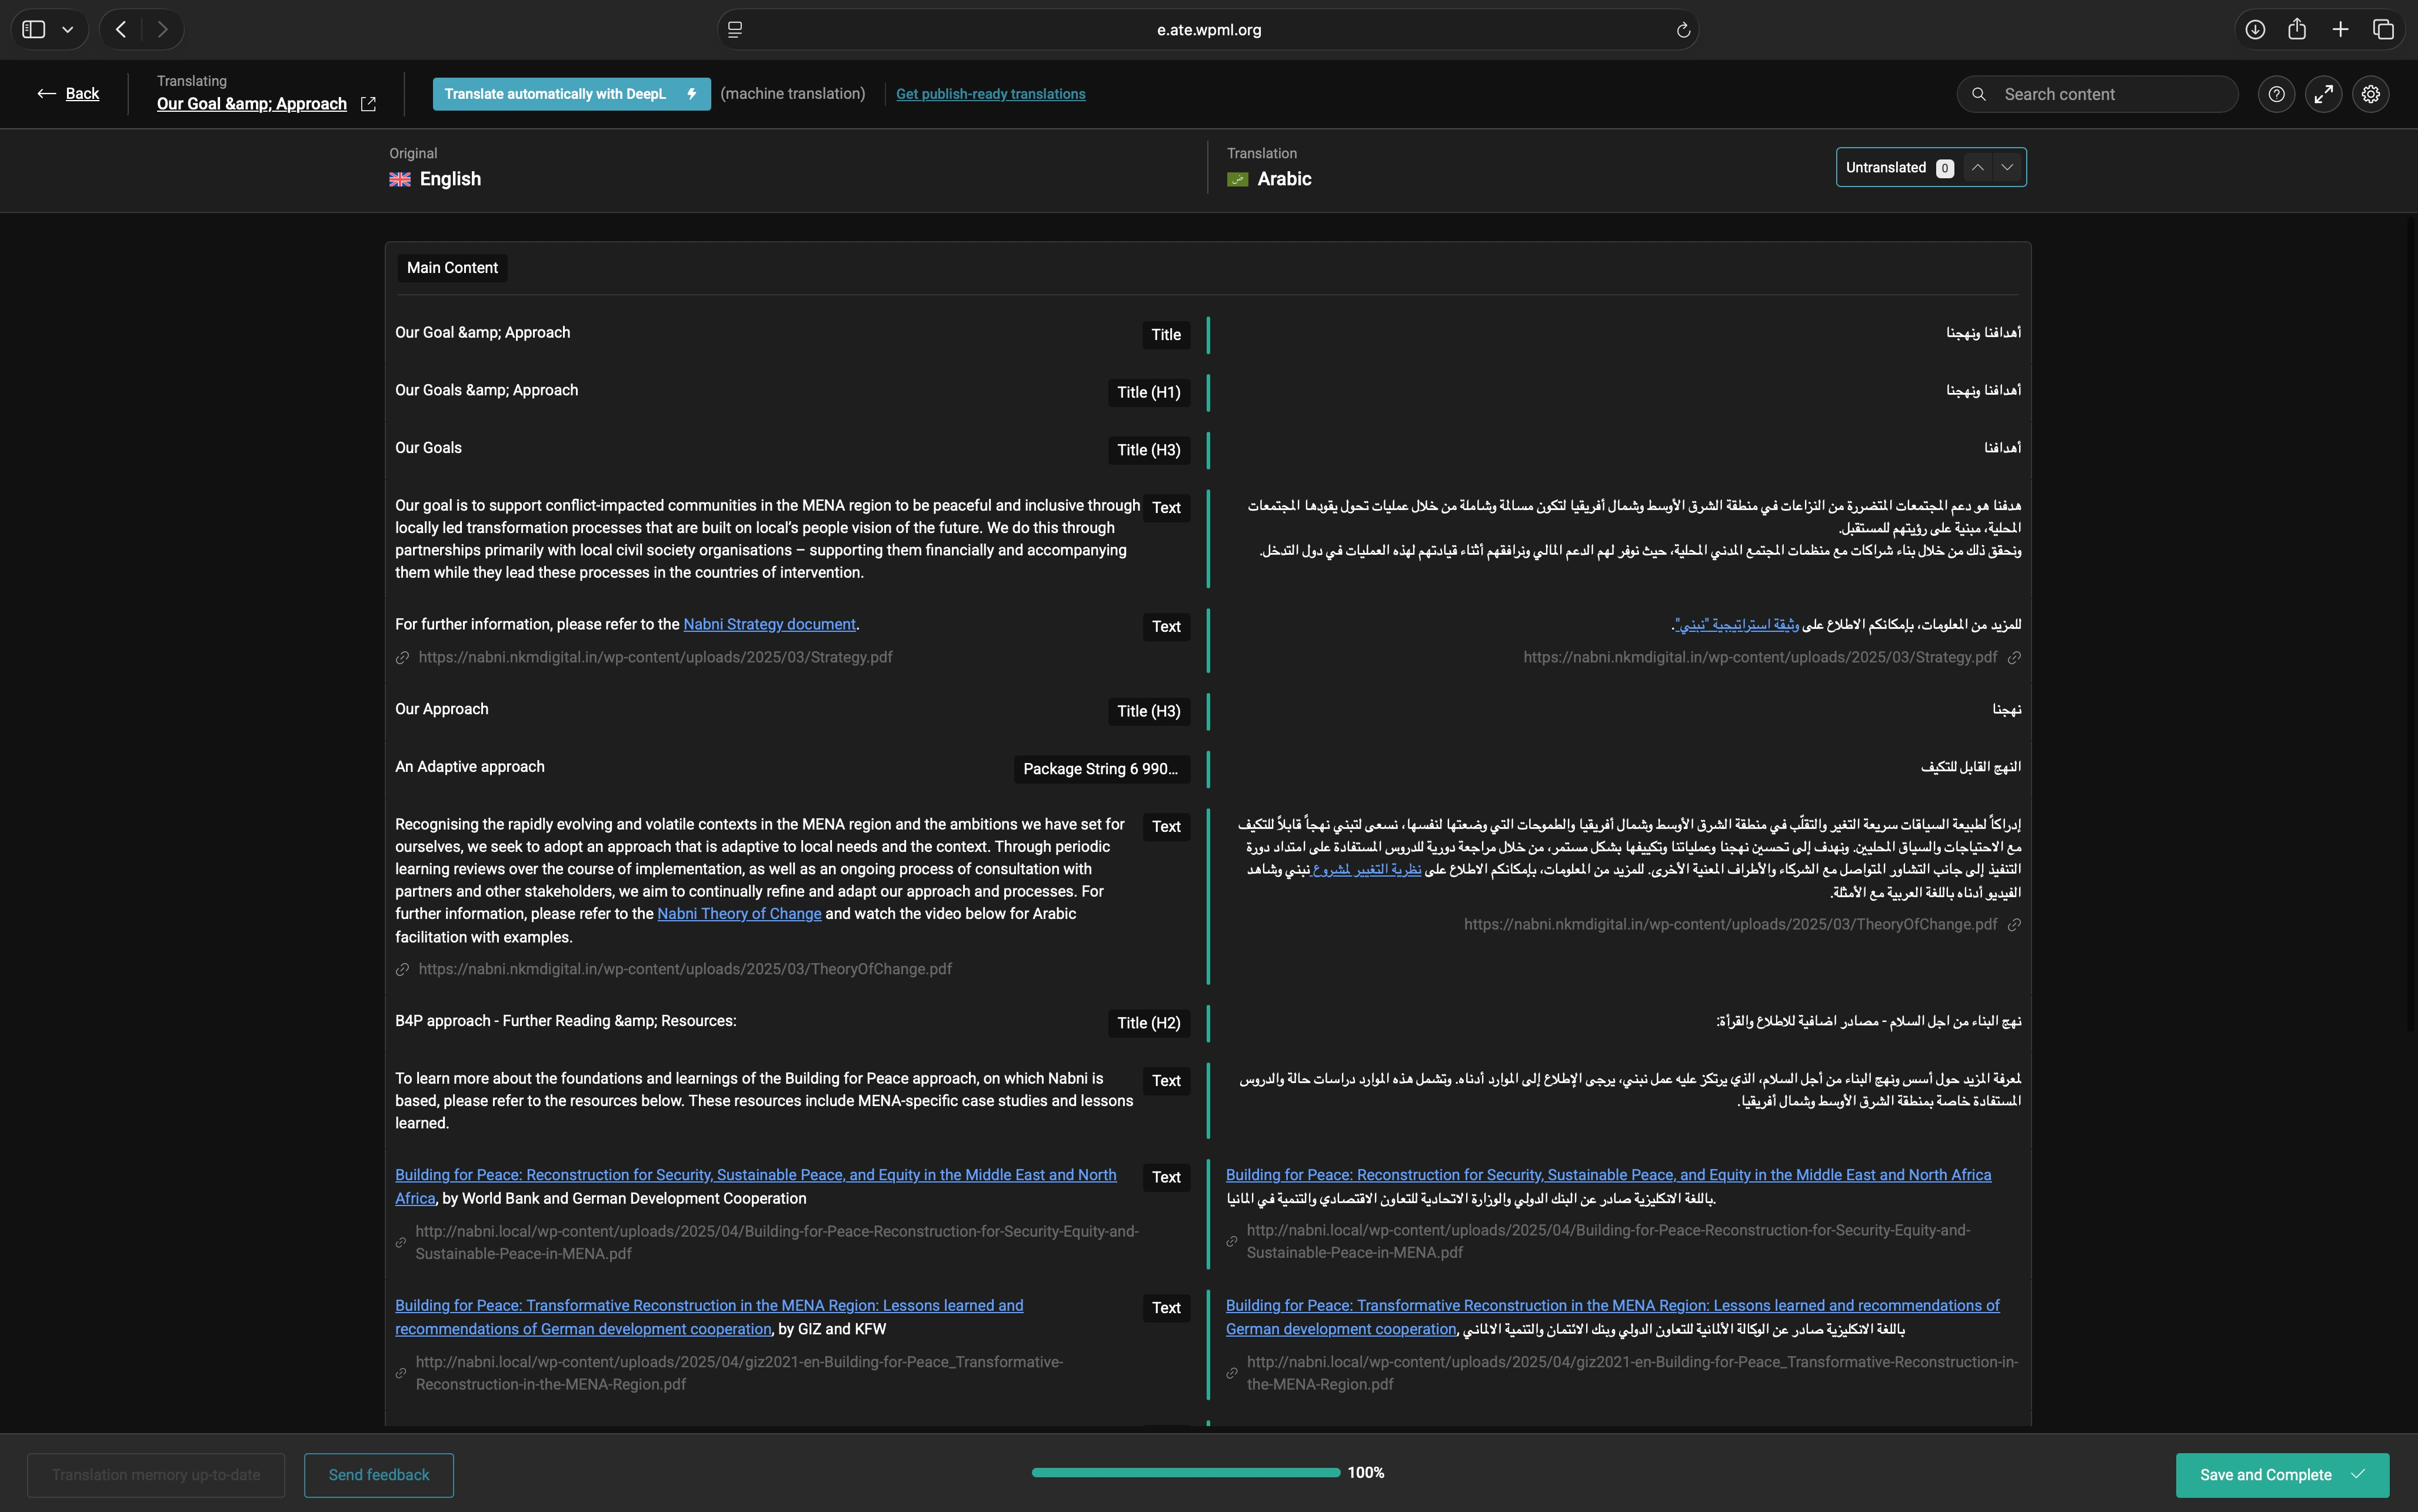
Task: Open the Our Goal & Approach page link
Action: pos(252,104)
